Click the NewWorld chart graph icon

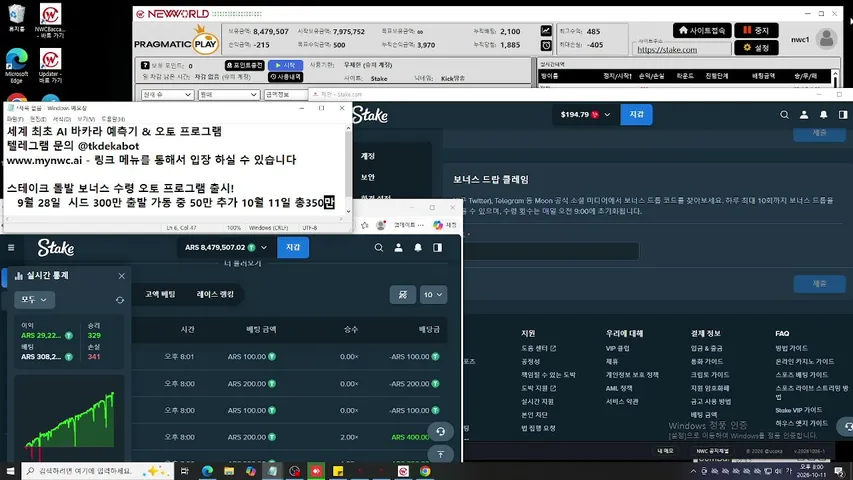click(x=546, y=31)
